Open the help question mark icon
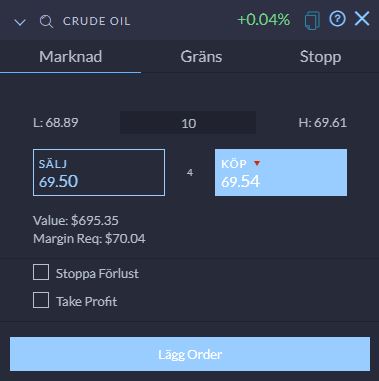This screenshot has width=379, height=381. coord(337,19)
